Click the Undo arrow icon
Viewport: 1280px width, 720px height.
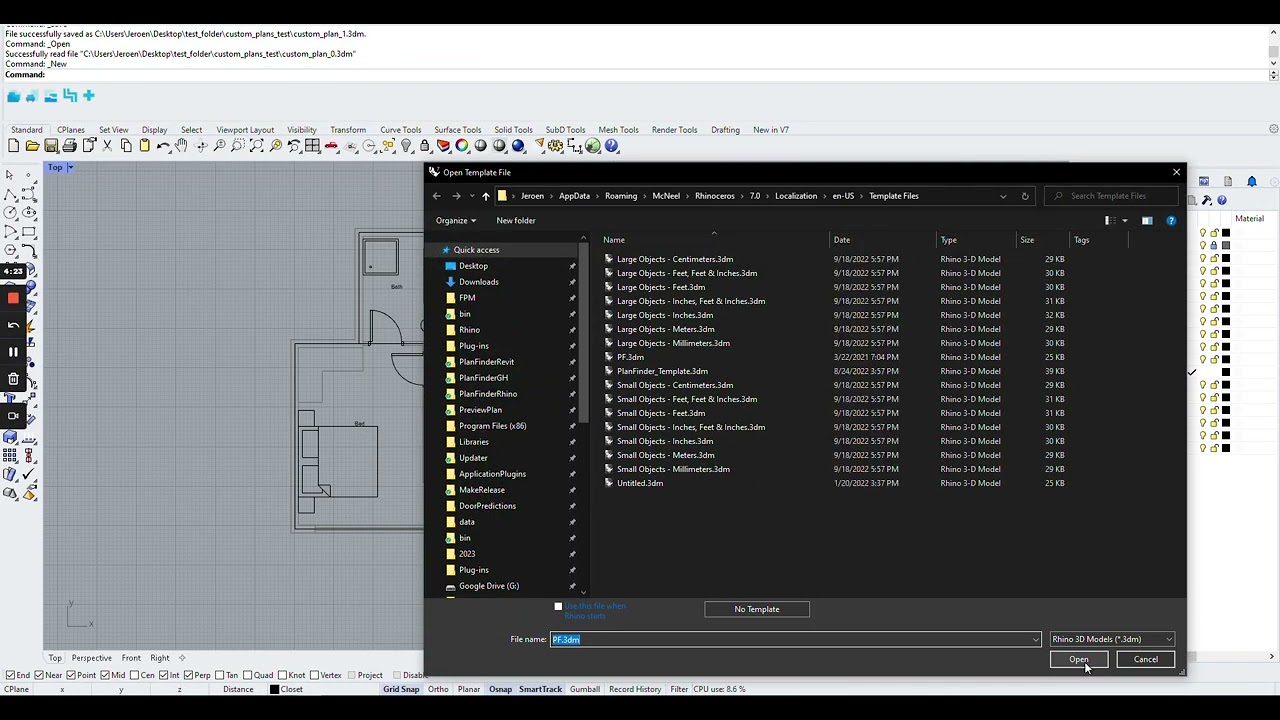pyautogui.click(x=163, y=146)
